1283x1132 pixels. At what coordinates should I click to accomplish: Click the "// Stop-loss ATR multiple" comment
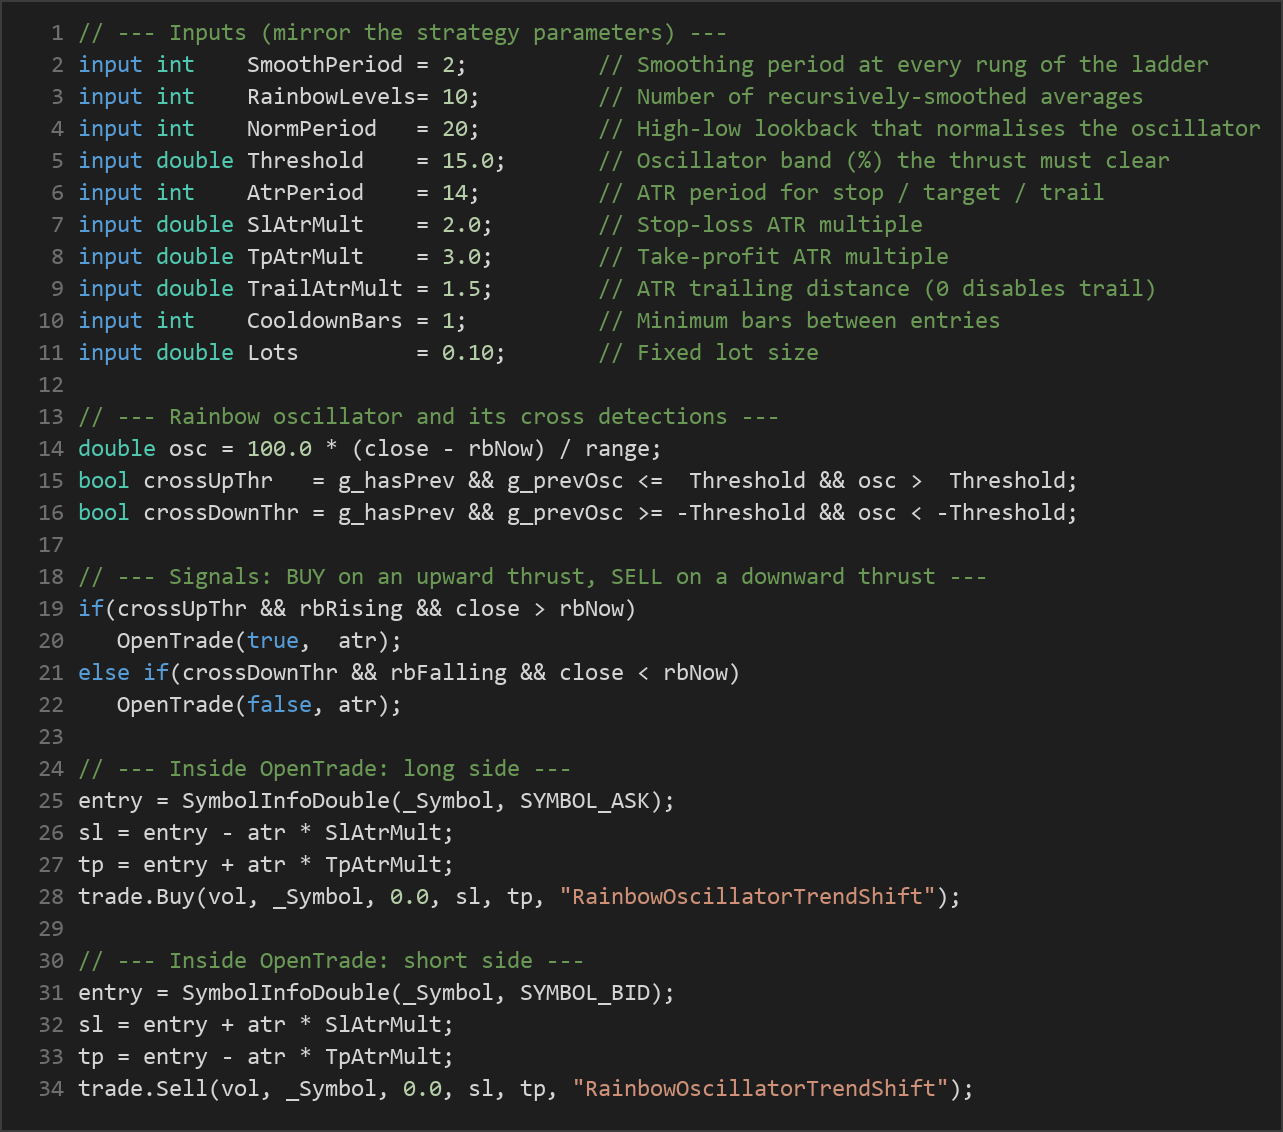pos(760,225)
